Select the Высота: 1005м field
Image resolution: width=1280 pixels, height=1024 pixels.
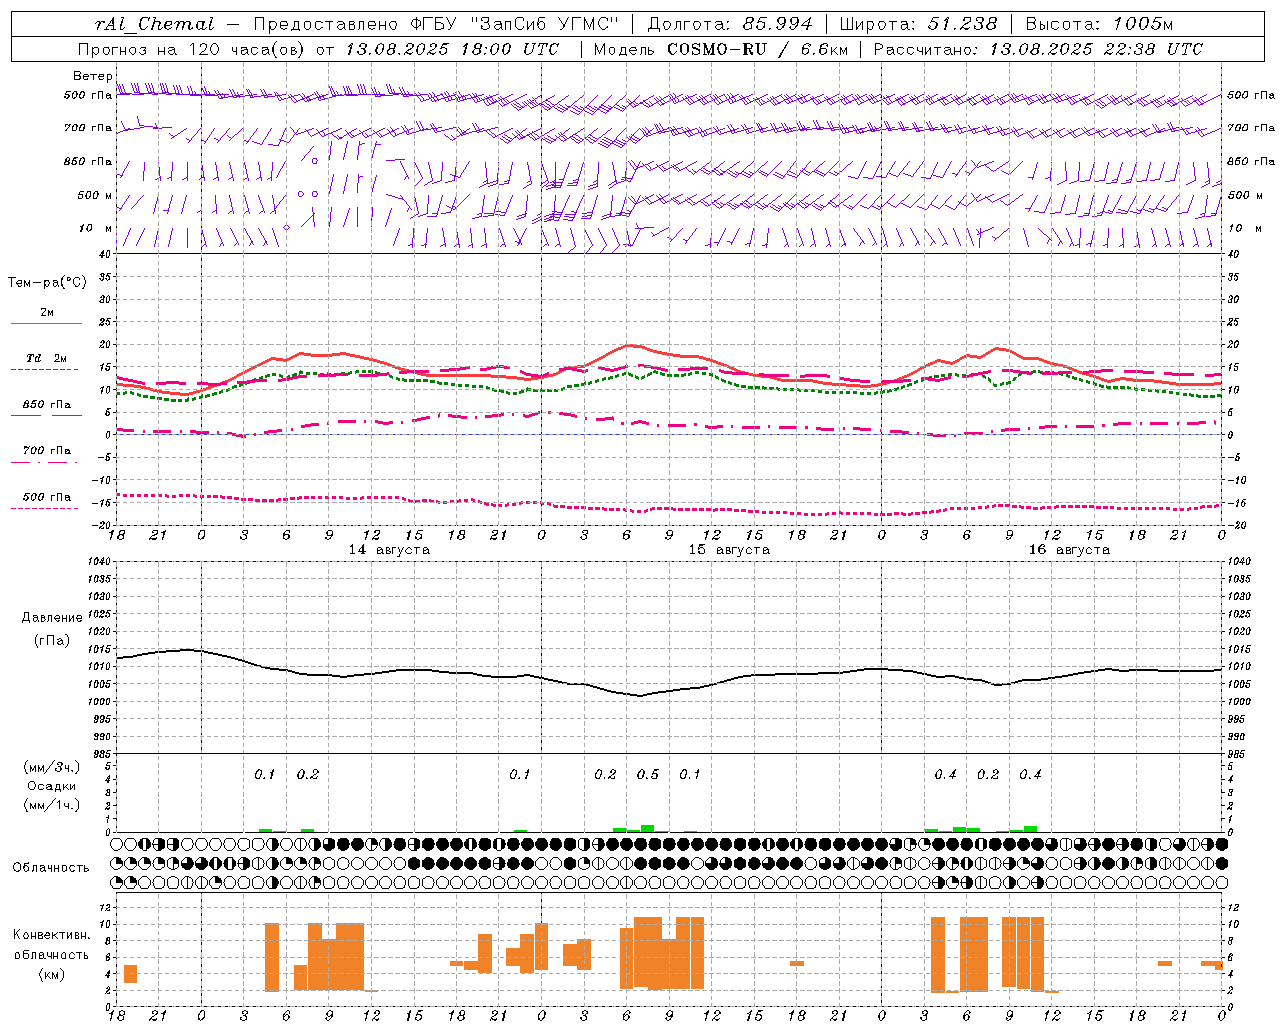(x=1099, y=24)
